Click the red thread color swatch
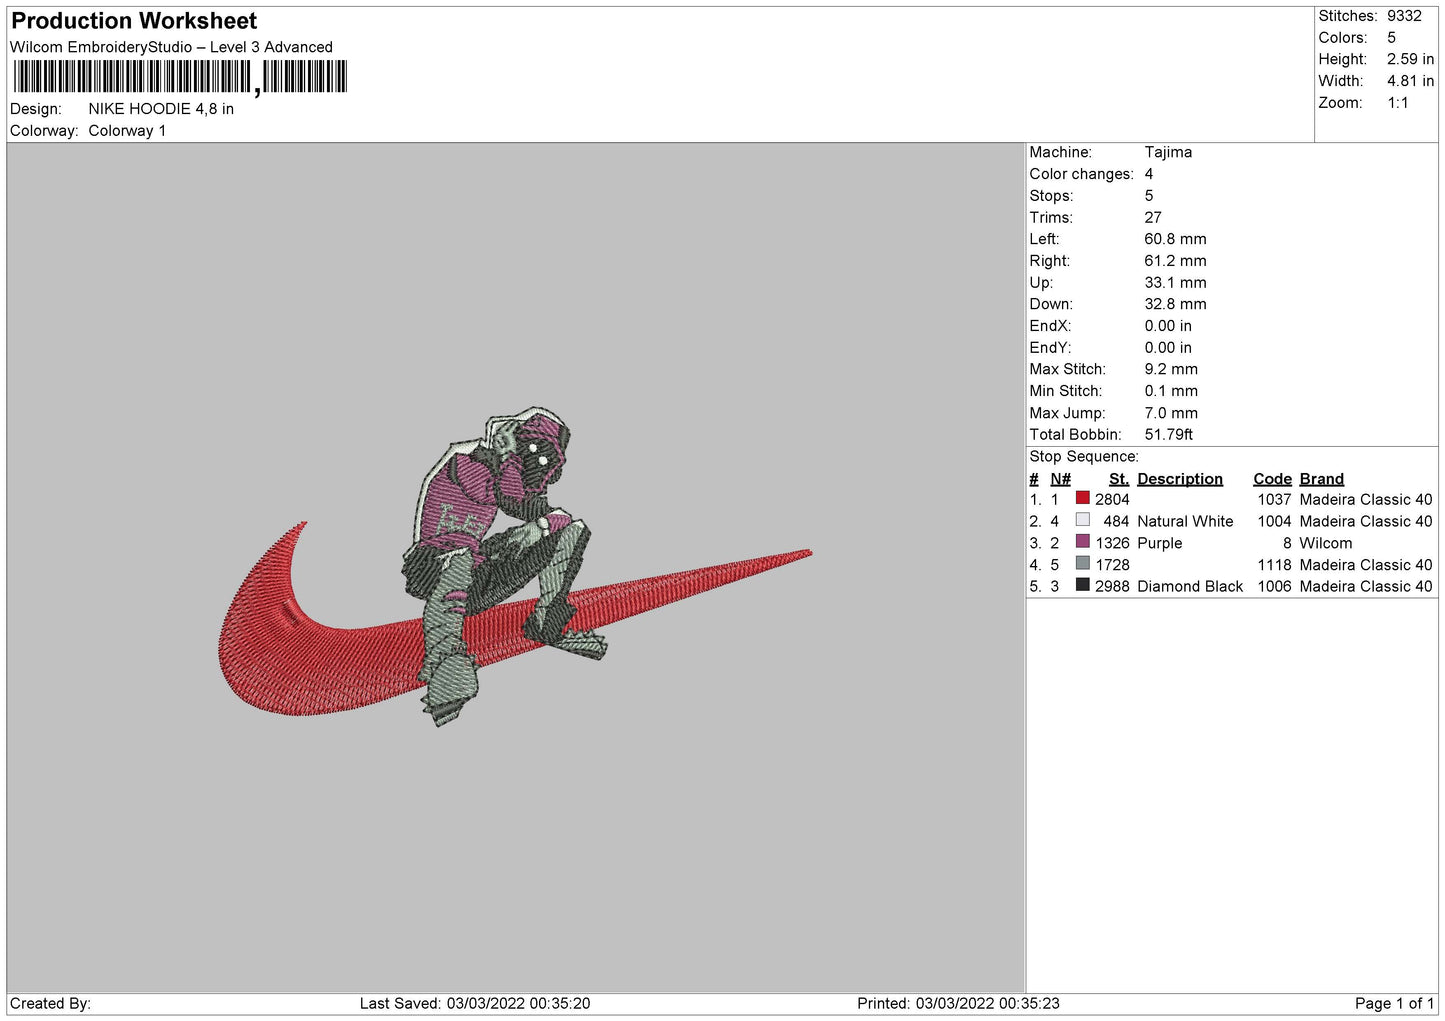 [x=1082, y=498]
